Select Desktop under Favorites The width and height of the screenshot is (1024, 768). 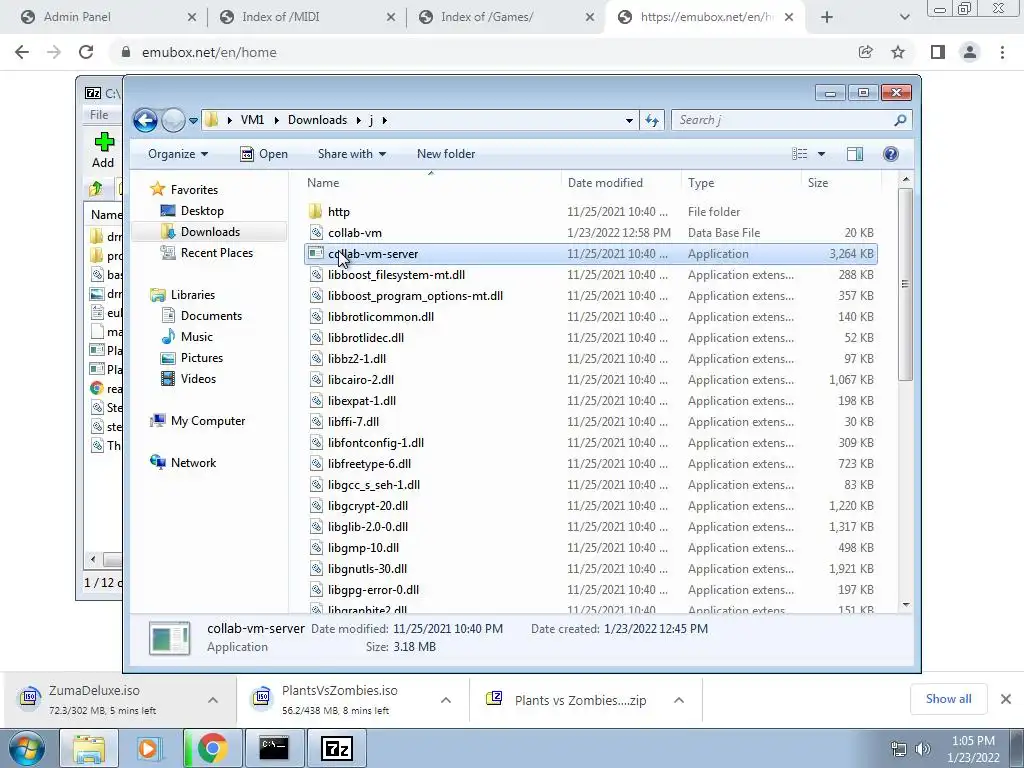(202, 211)
